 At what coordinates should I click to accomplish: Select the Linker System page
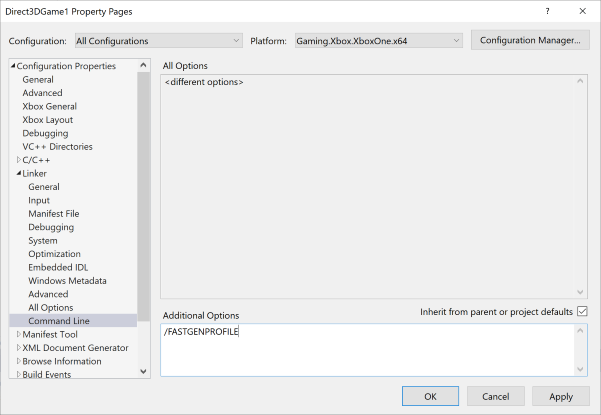(43, 241)
